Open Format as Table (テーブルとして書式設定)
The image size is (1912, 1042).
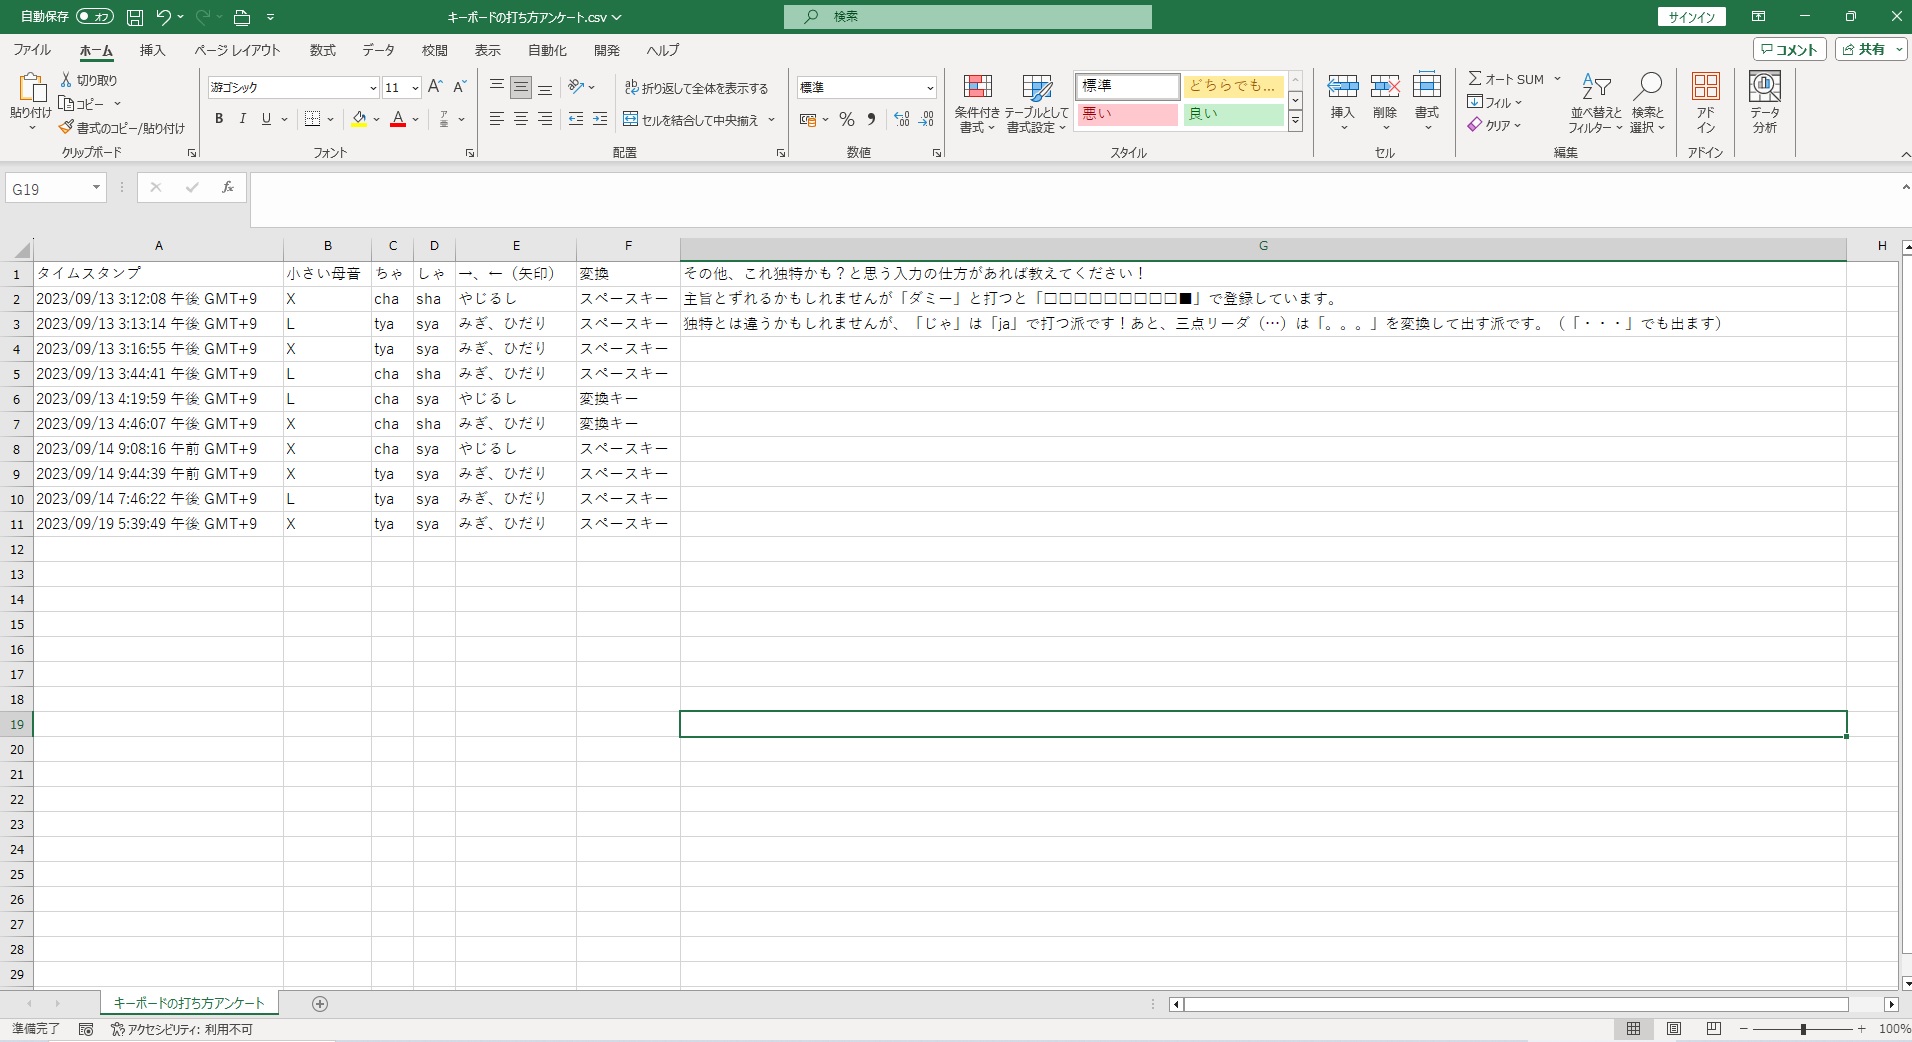click(x=1037, y=104)
